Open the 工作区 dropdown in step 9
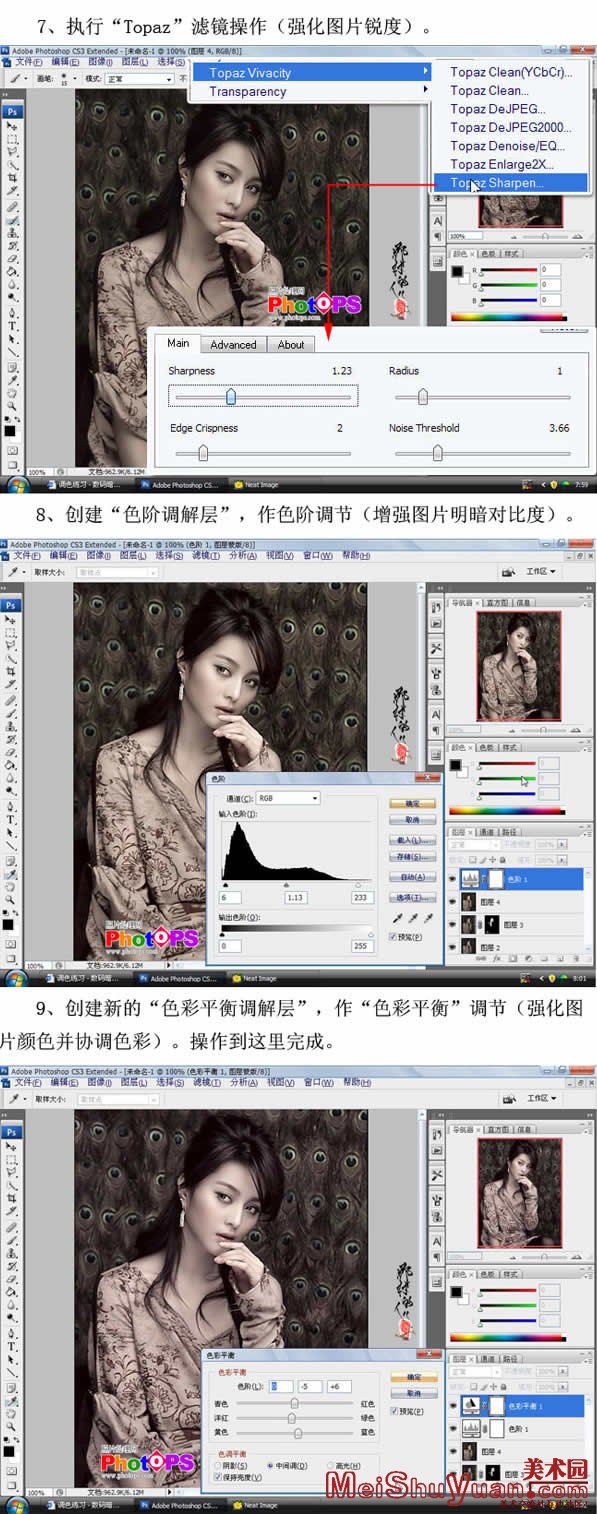This screenshot has height=1514, width=597. point(542,1098)
